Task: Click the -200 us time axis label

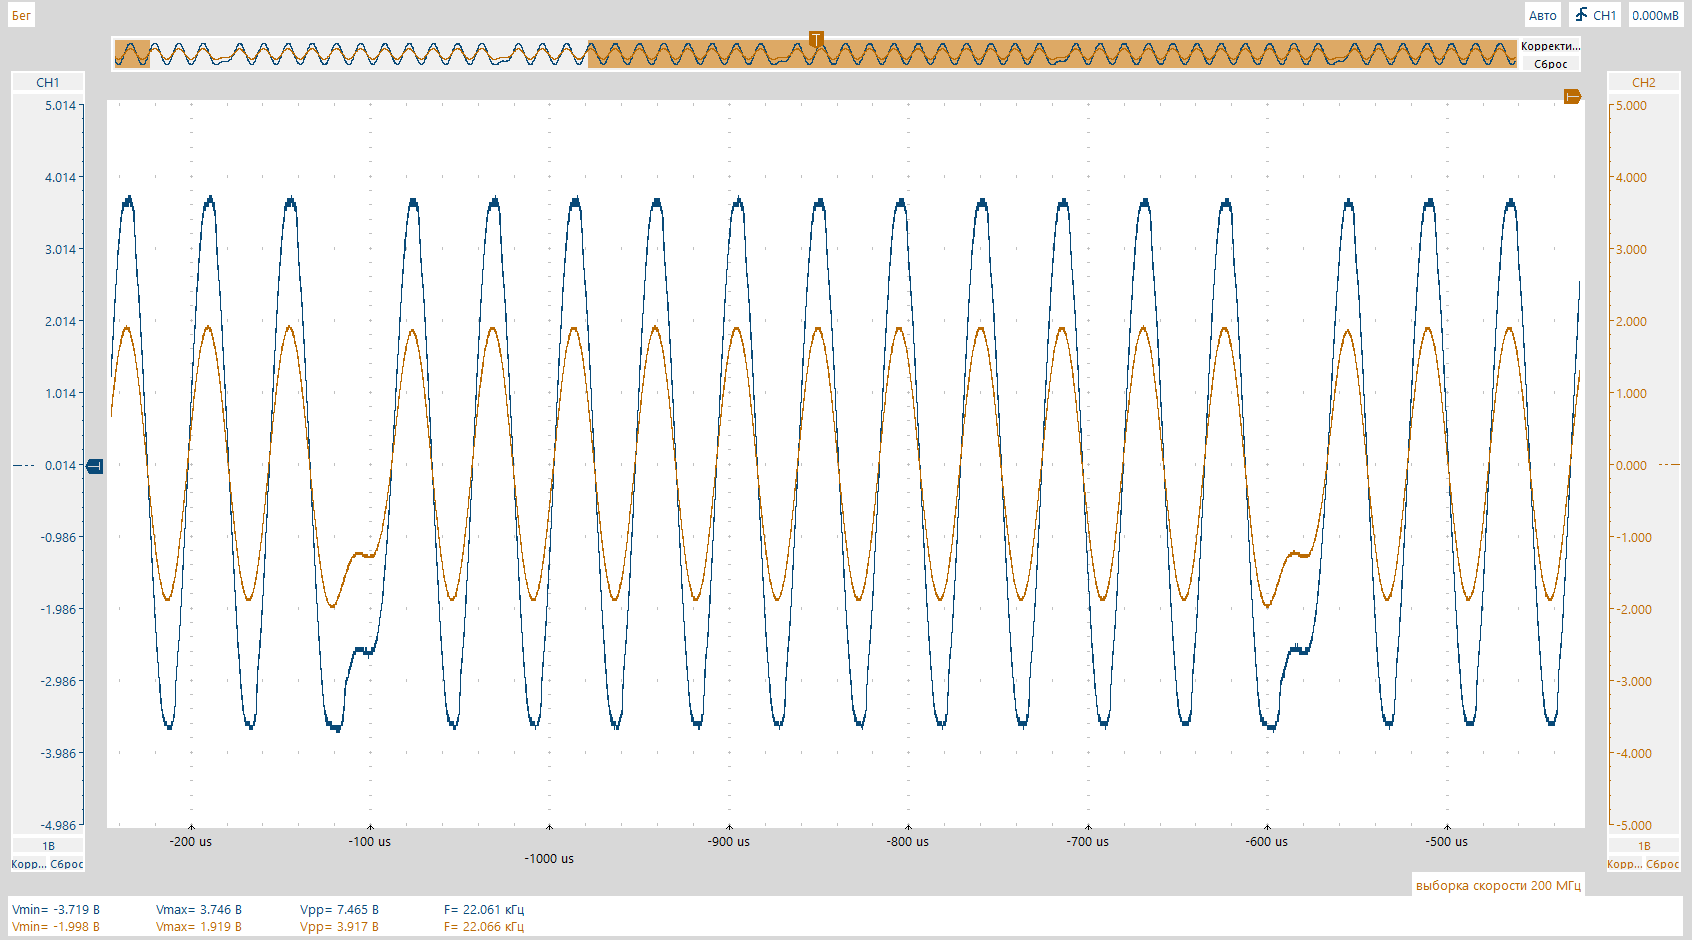Action: pyautogui.click(x=190, y=841)
